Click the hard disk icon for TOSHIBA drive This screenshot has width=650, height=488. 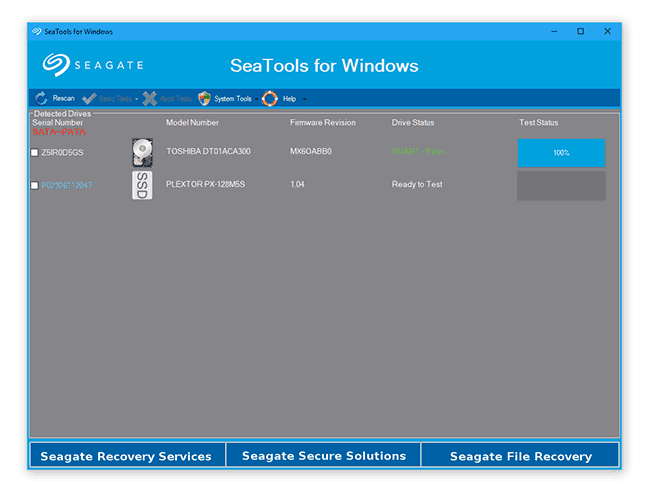[142, 153]
